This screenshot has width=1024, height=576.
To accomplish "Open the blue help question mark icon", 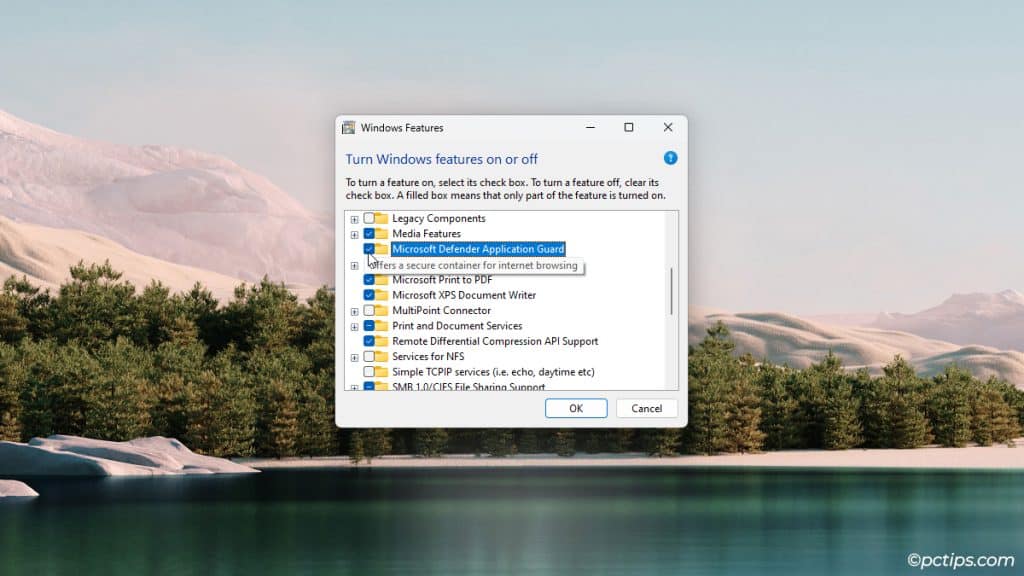I will click(x=670, y=158).
